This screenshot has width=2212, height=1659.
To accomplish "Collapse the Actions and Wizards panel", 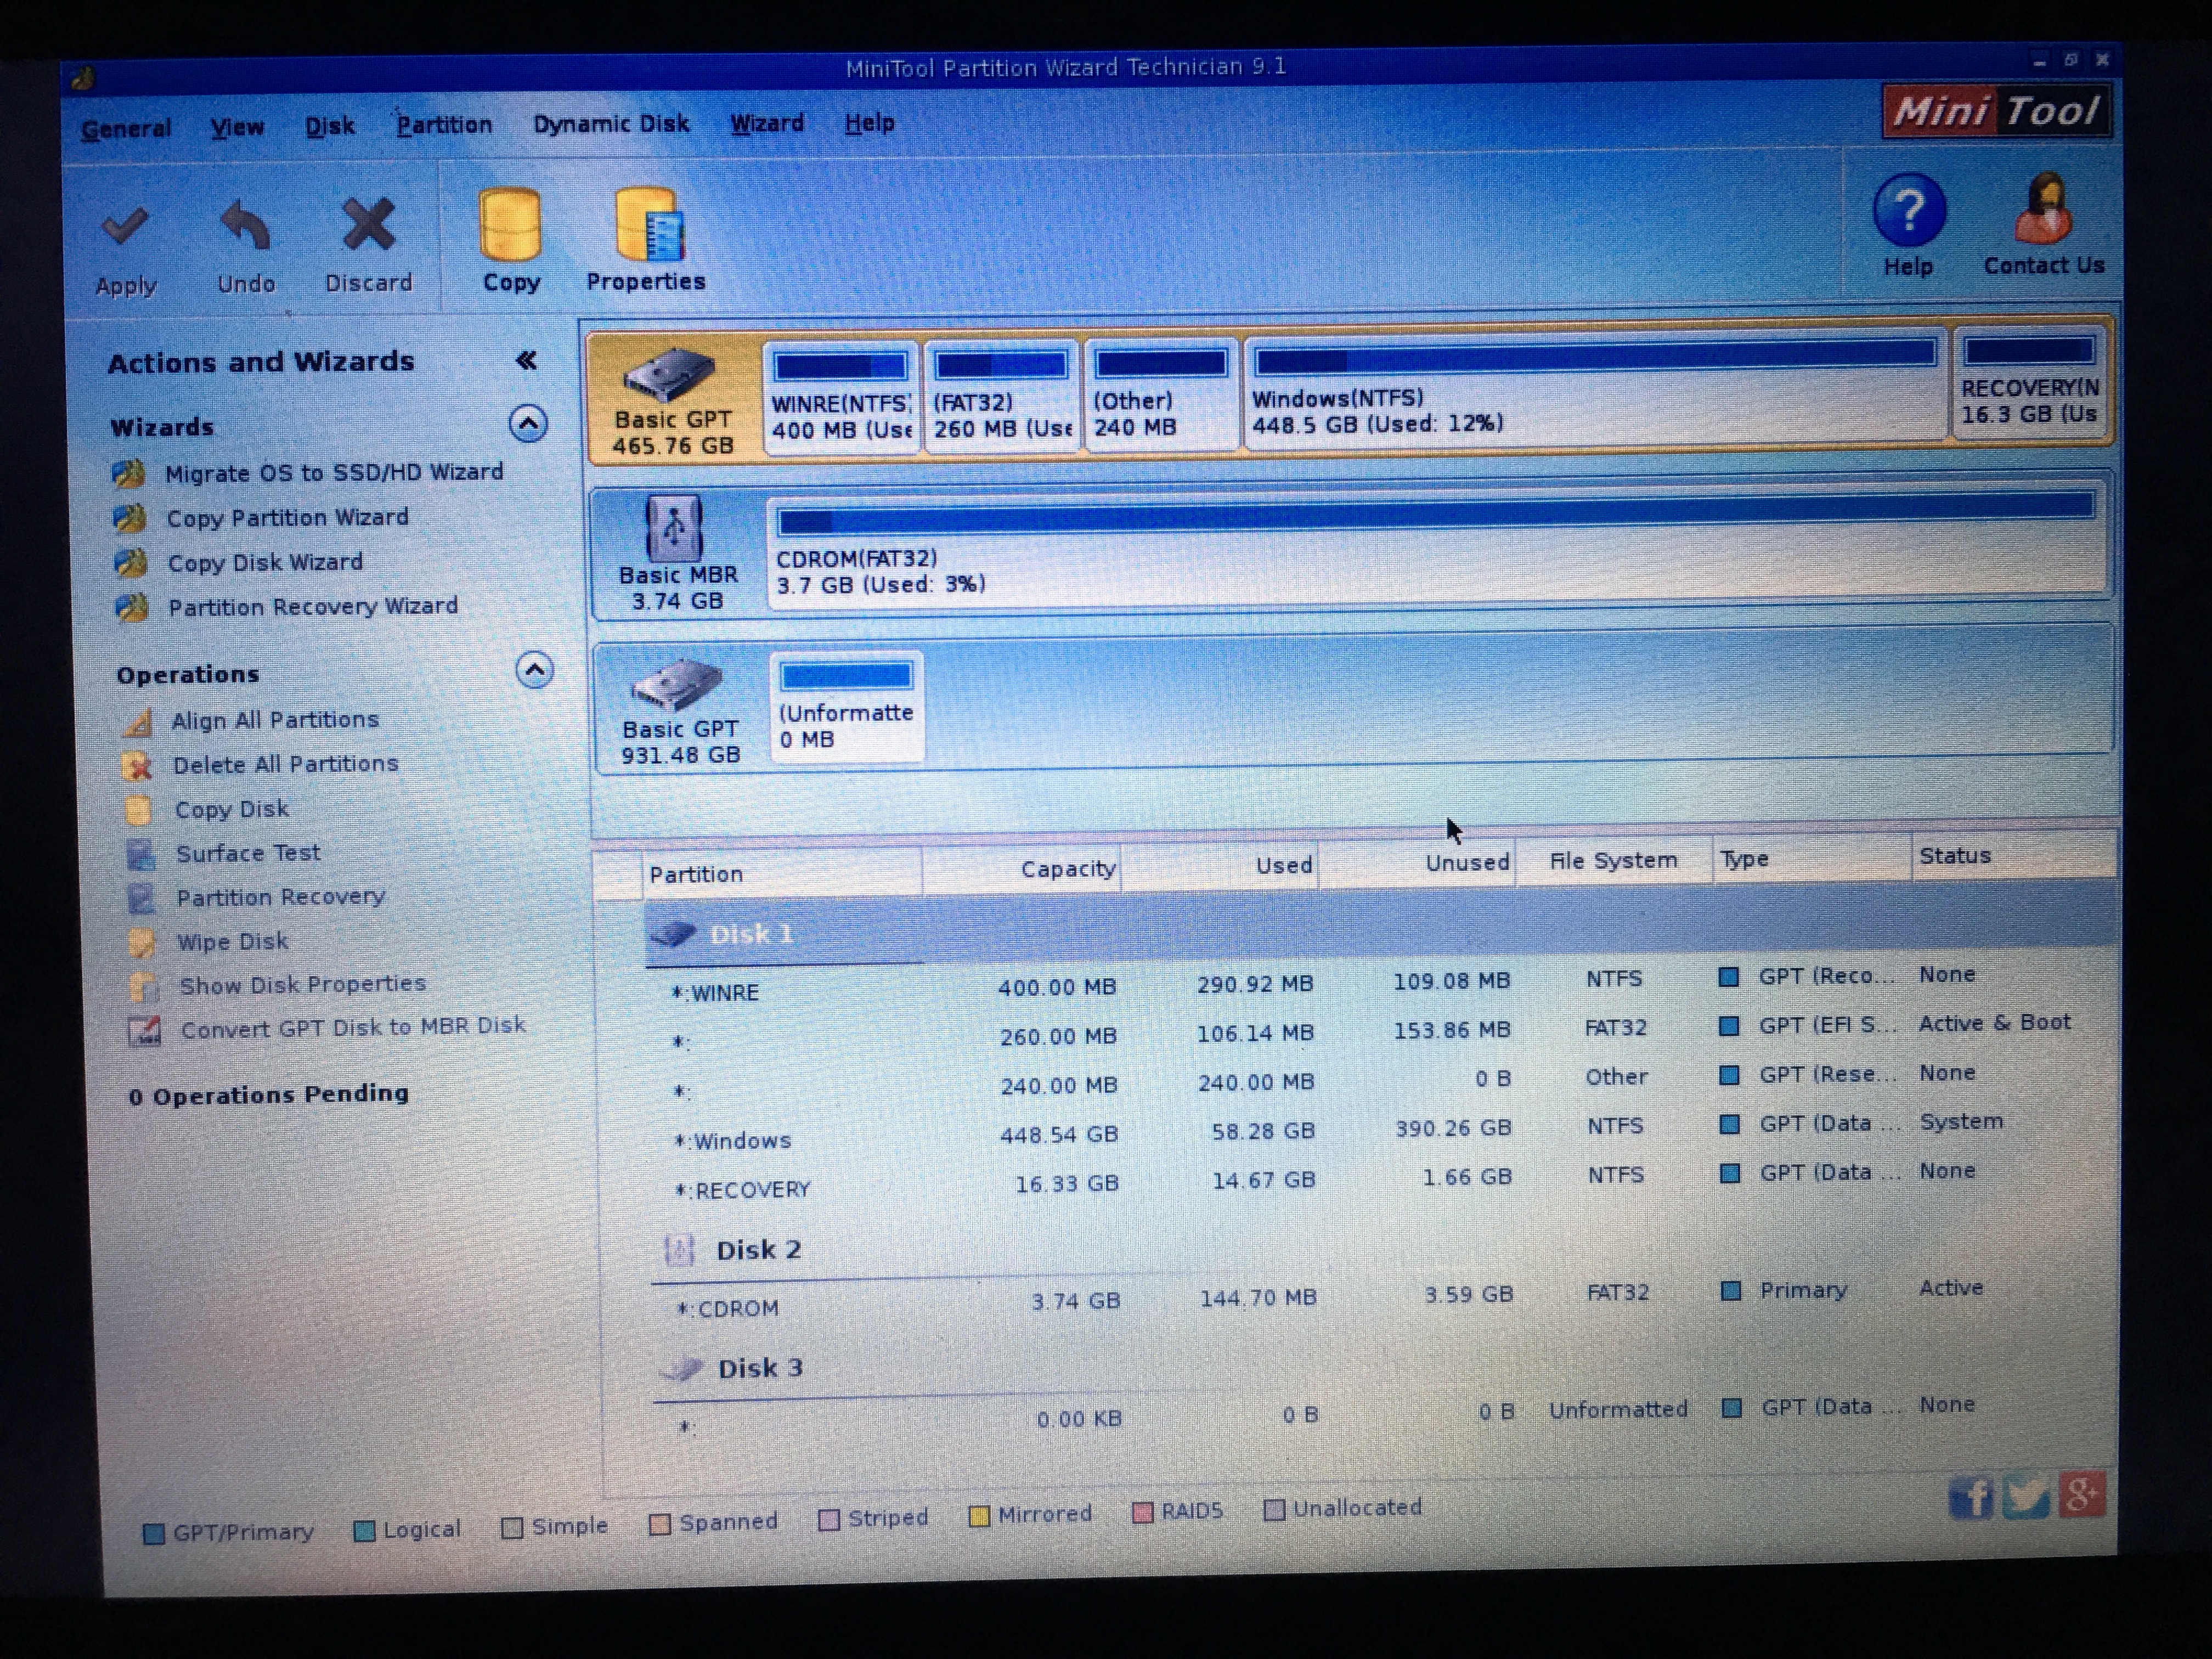I will click(526, 361).
